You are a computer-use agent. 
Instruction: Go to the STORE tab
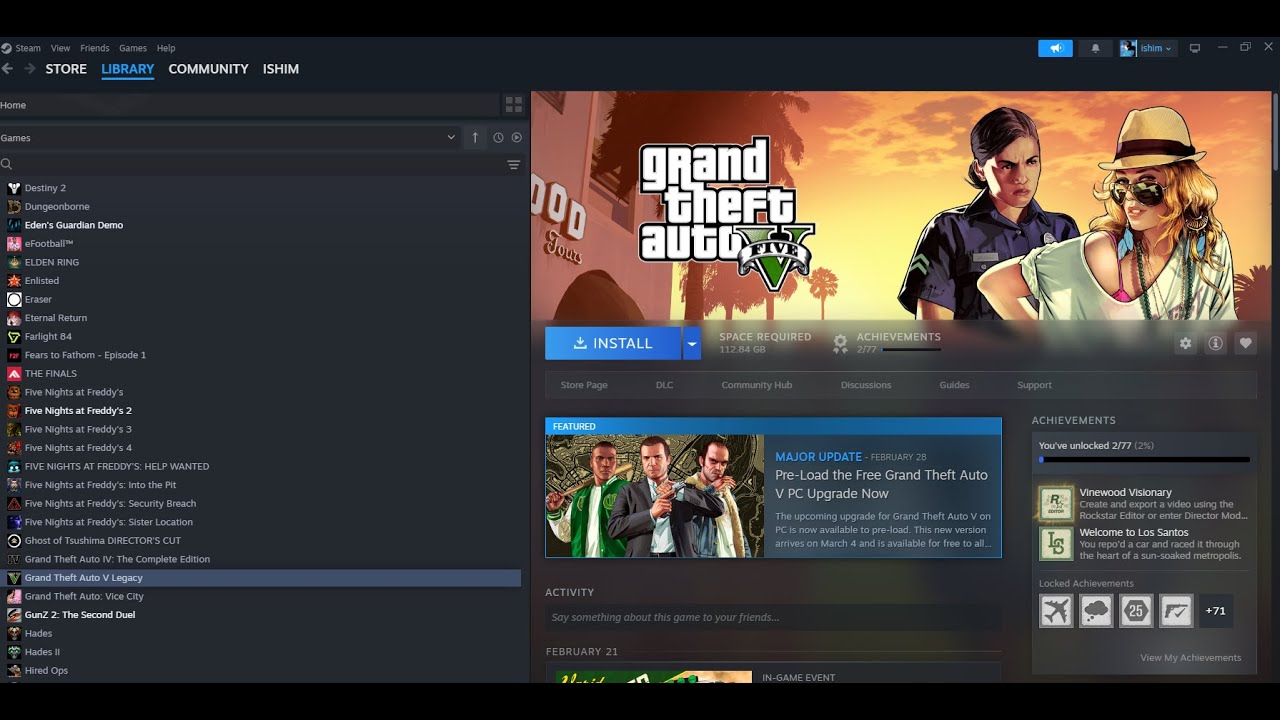[66, 69]
